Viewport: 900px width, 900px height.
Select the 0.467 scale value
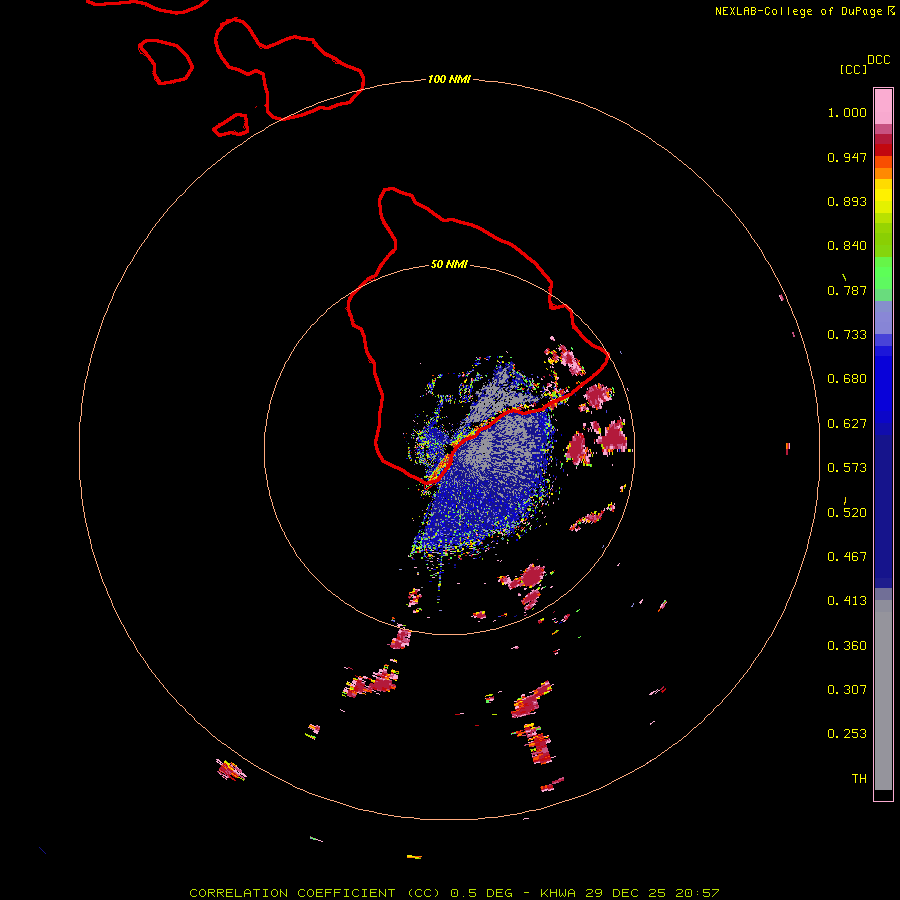[x=847, y=557]
